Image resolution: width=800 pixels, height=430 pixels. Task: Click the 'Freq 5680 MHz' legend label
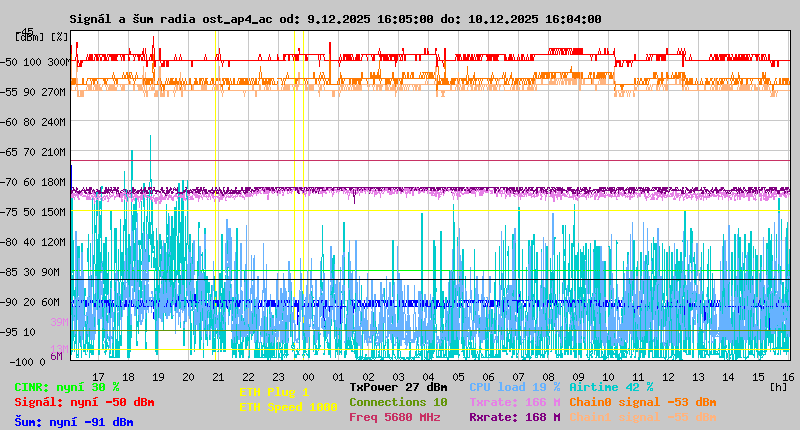(x=395, y=417)
